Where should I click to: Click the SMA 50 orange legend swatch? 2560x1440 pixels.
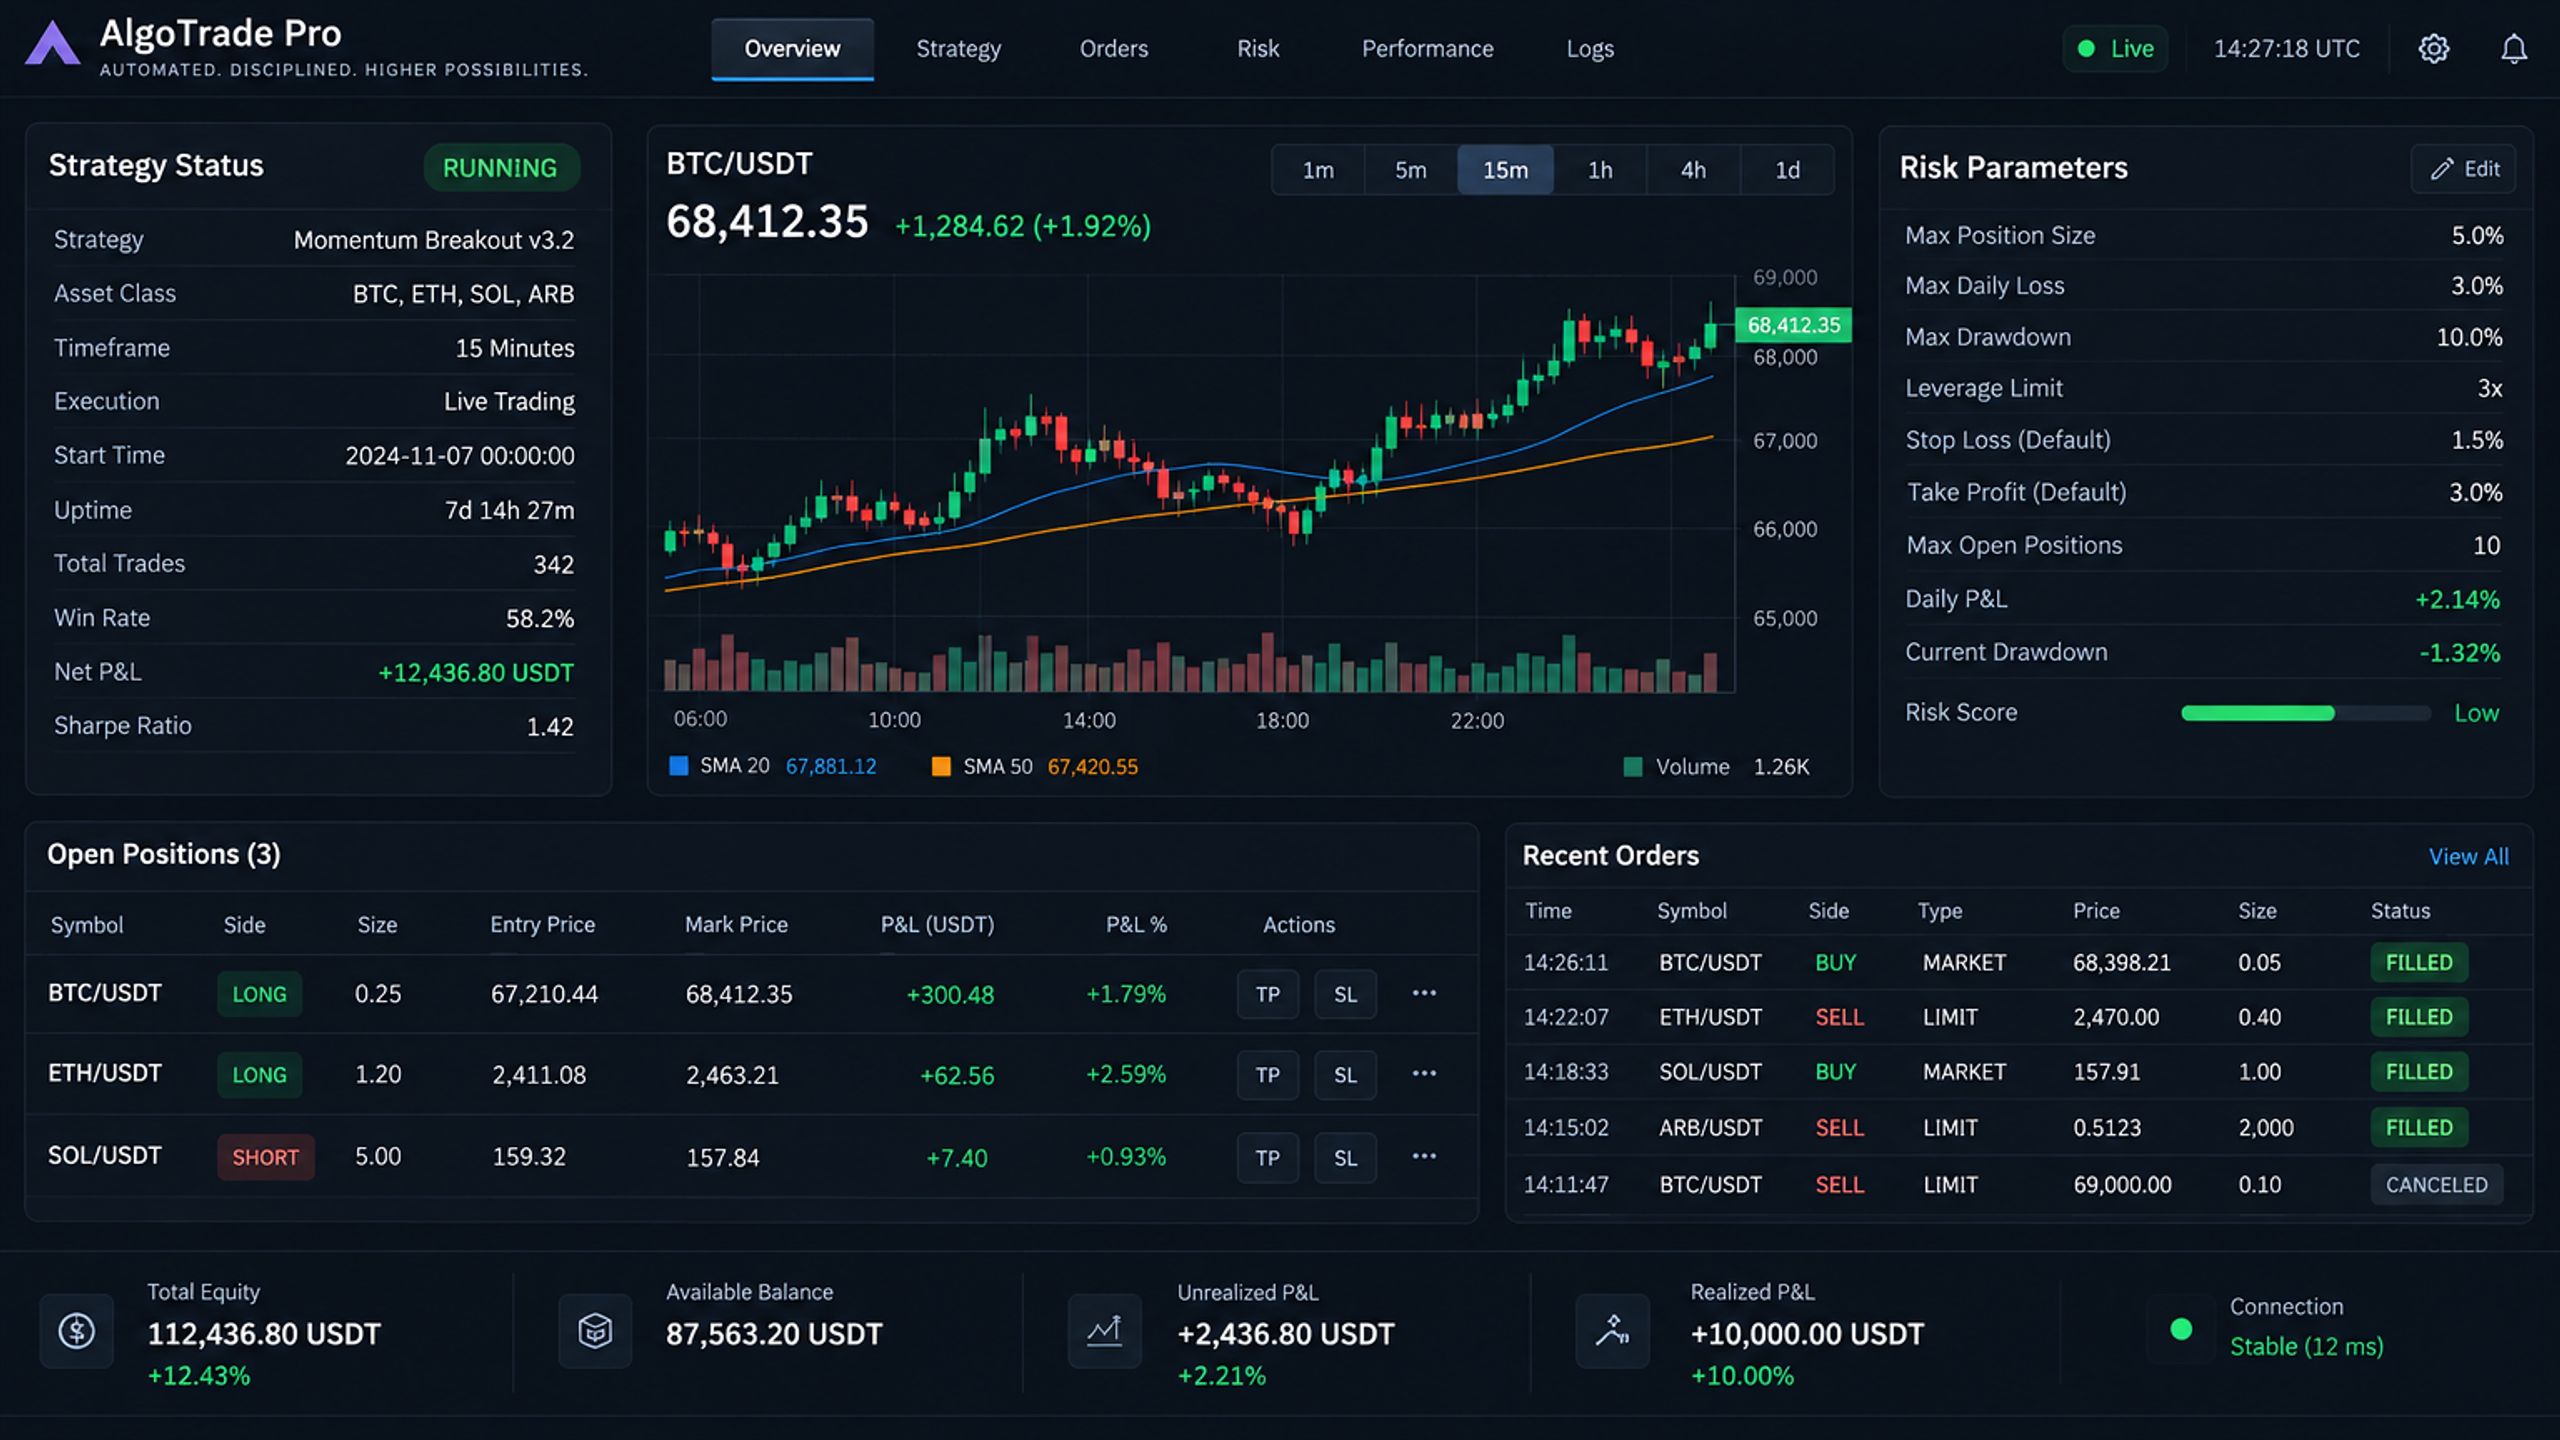941,766
